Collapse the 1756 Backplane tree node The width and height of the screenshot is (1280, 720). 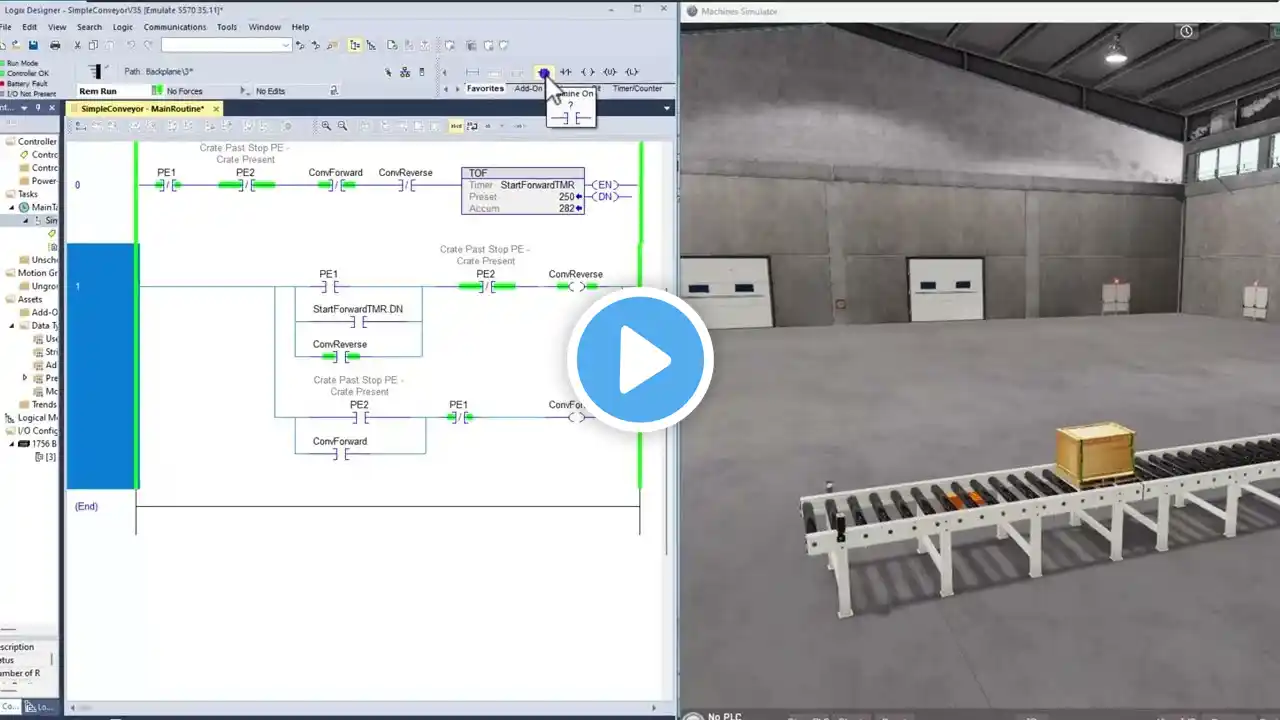(x=13, y=444)
